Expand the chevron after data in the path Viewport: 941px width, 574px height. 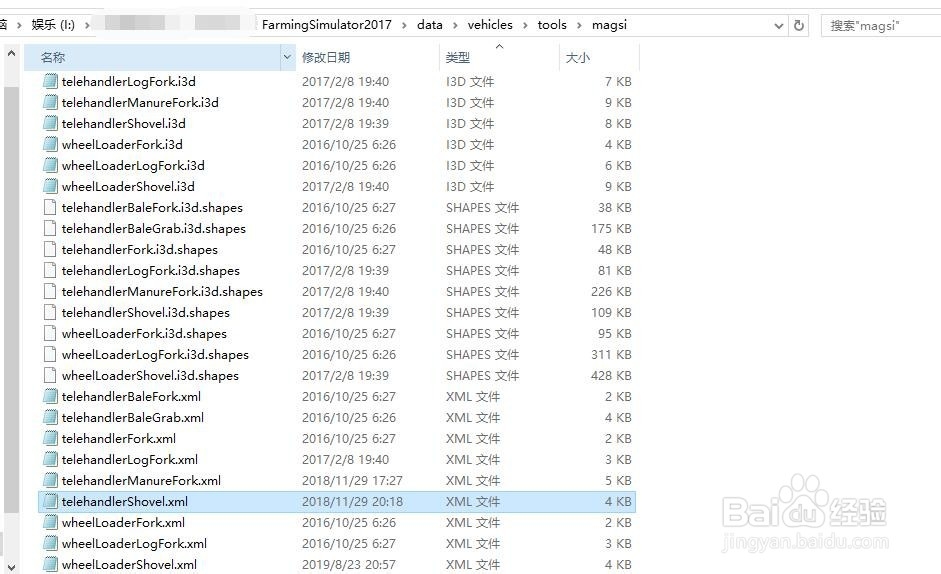click(x=455, y=25)
